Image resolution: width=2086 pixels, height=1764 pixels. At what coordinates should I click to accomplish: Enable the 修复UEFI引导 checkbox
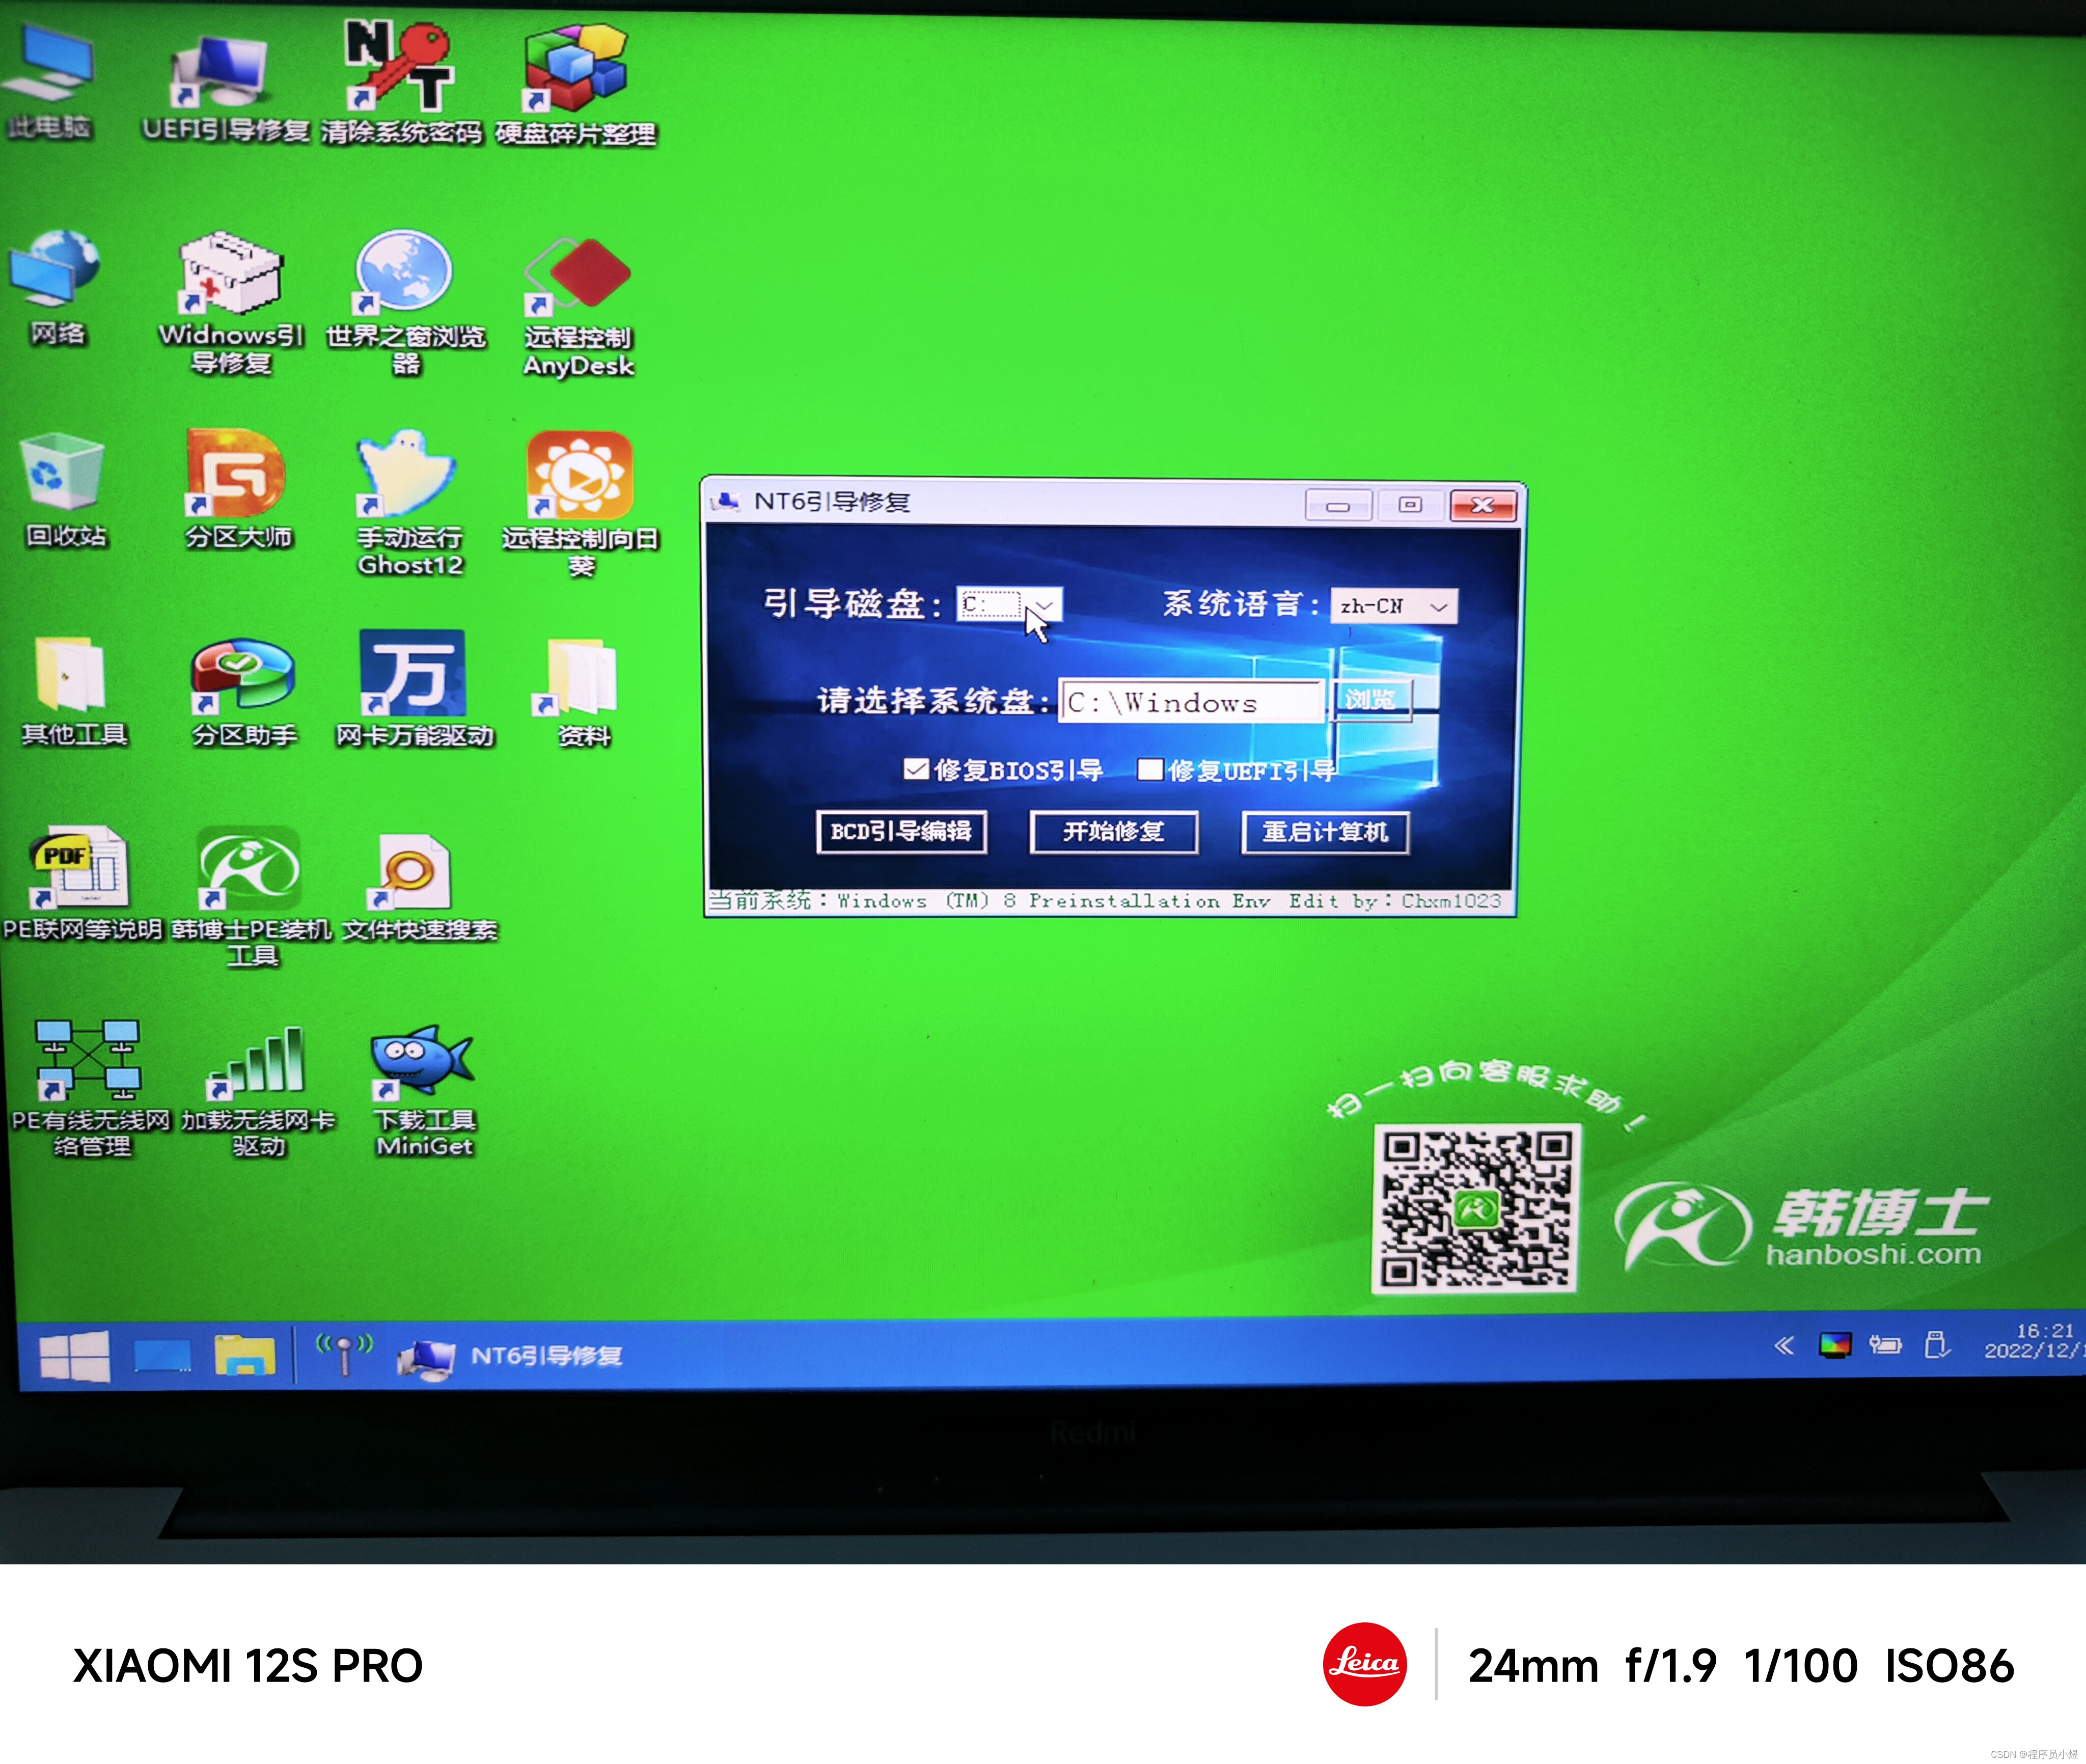point(1150,769)
